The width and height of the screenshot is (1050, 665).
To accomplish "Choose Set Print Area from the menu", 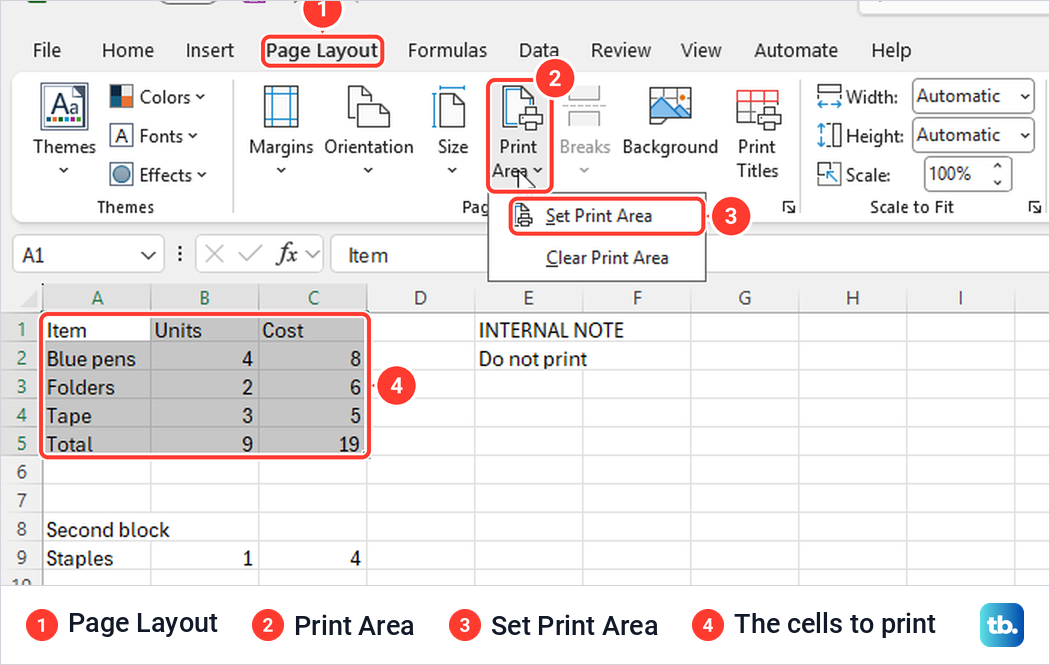I will pyautogui.click(x=607, y=216).
